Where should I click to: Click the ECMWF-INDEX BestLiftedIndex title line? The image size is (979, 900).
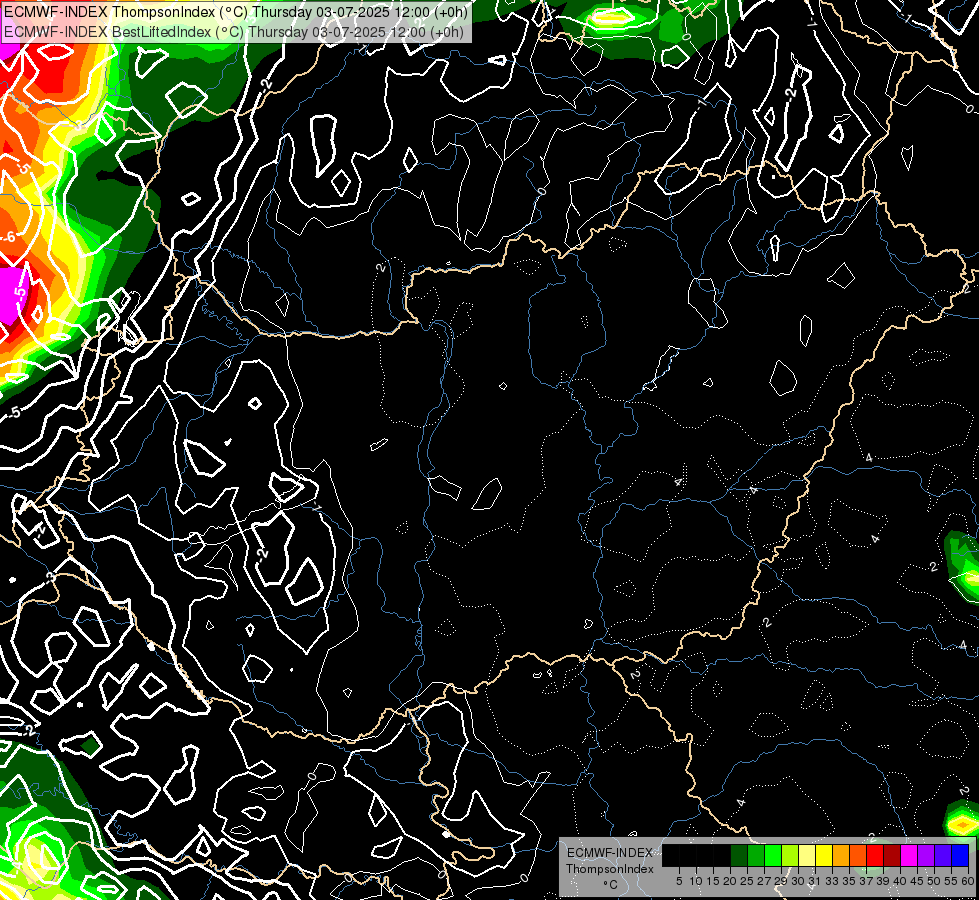[x=234, y=32]
